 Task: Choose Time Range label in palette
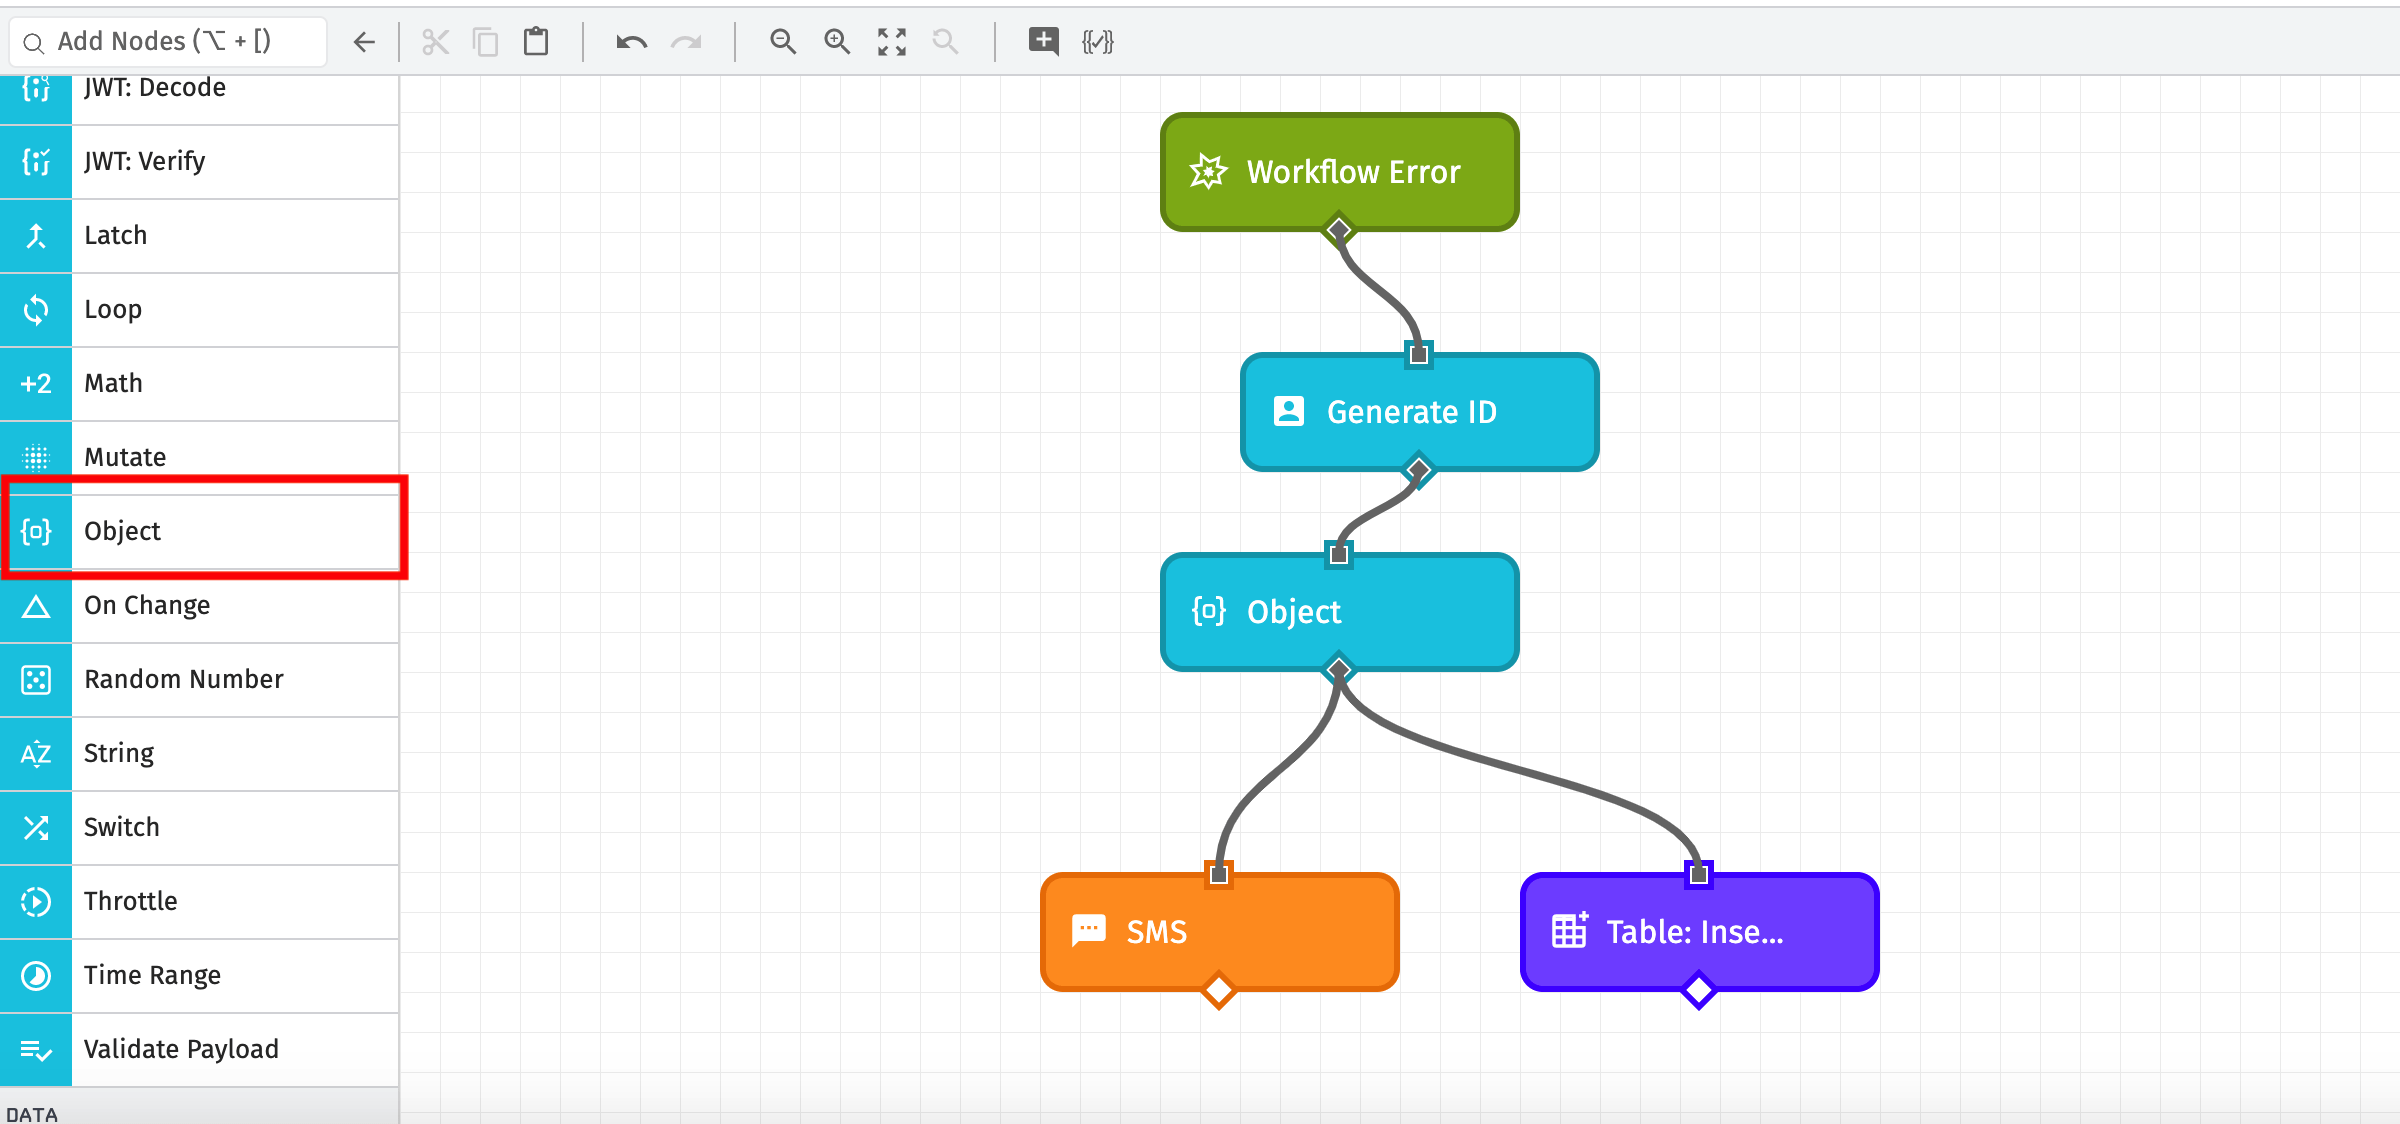(x=152, y=976)
